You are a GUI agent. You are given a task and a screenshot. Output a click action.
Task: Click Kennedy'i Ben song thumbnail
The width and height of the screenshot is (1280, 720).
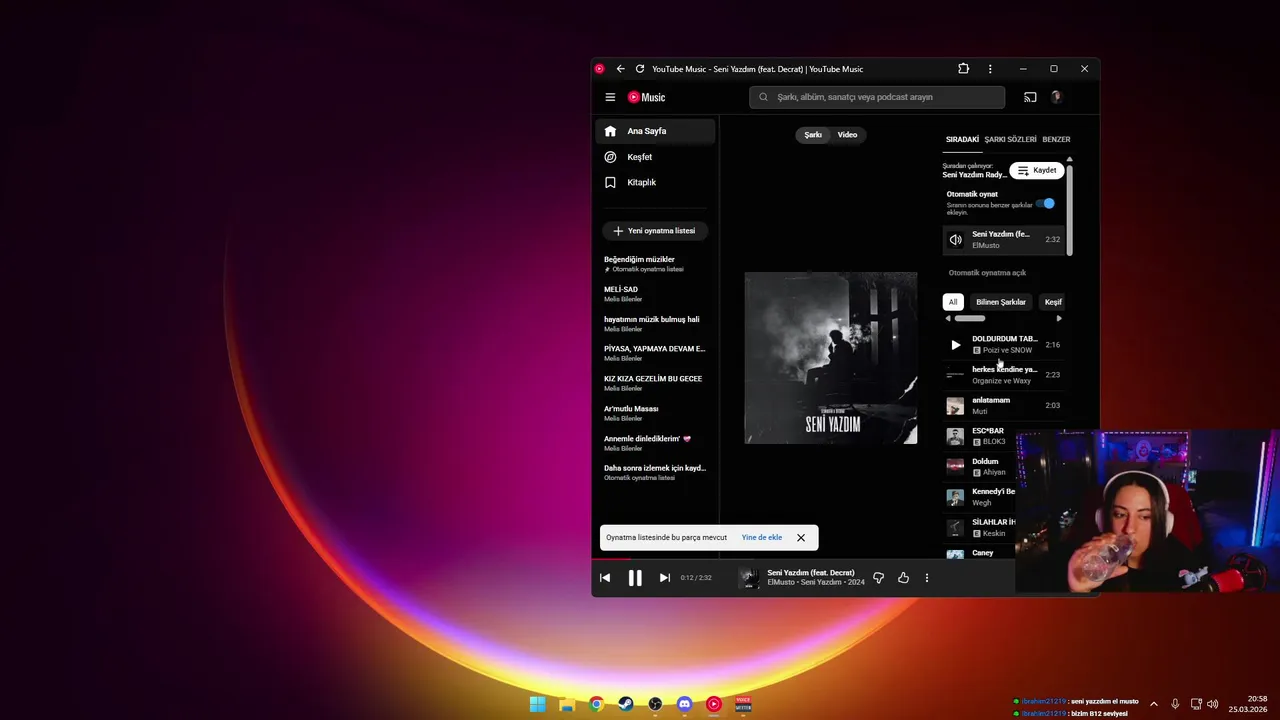(x=955, y=497)
